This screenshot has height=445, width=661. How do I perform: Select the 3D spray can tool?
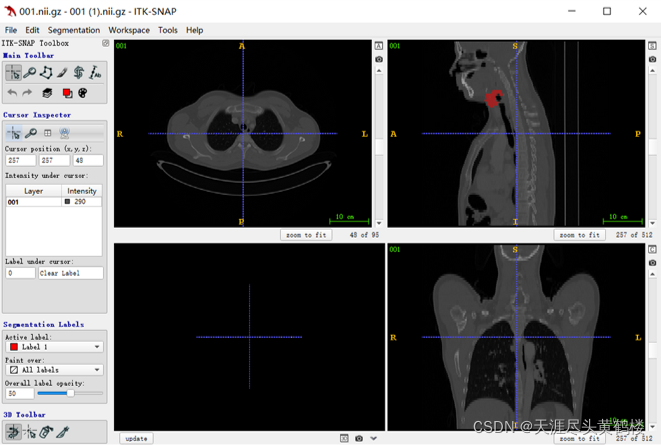tap(46, 432)
